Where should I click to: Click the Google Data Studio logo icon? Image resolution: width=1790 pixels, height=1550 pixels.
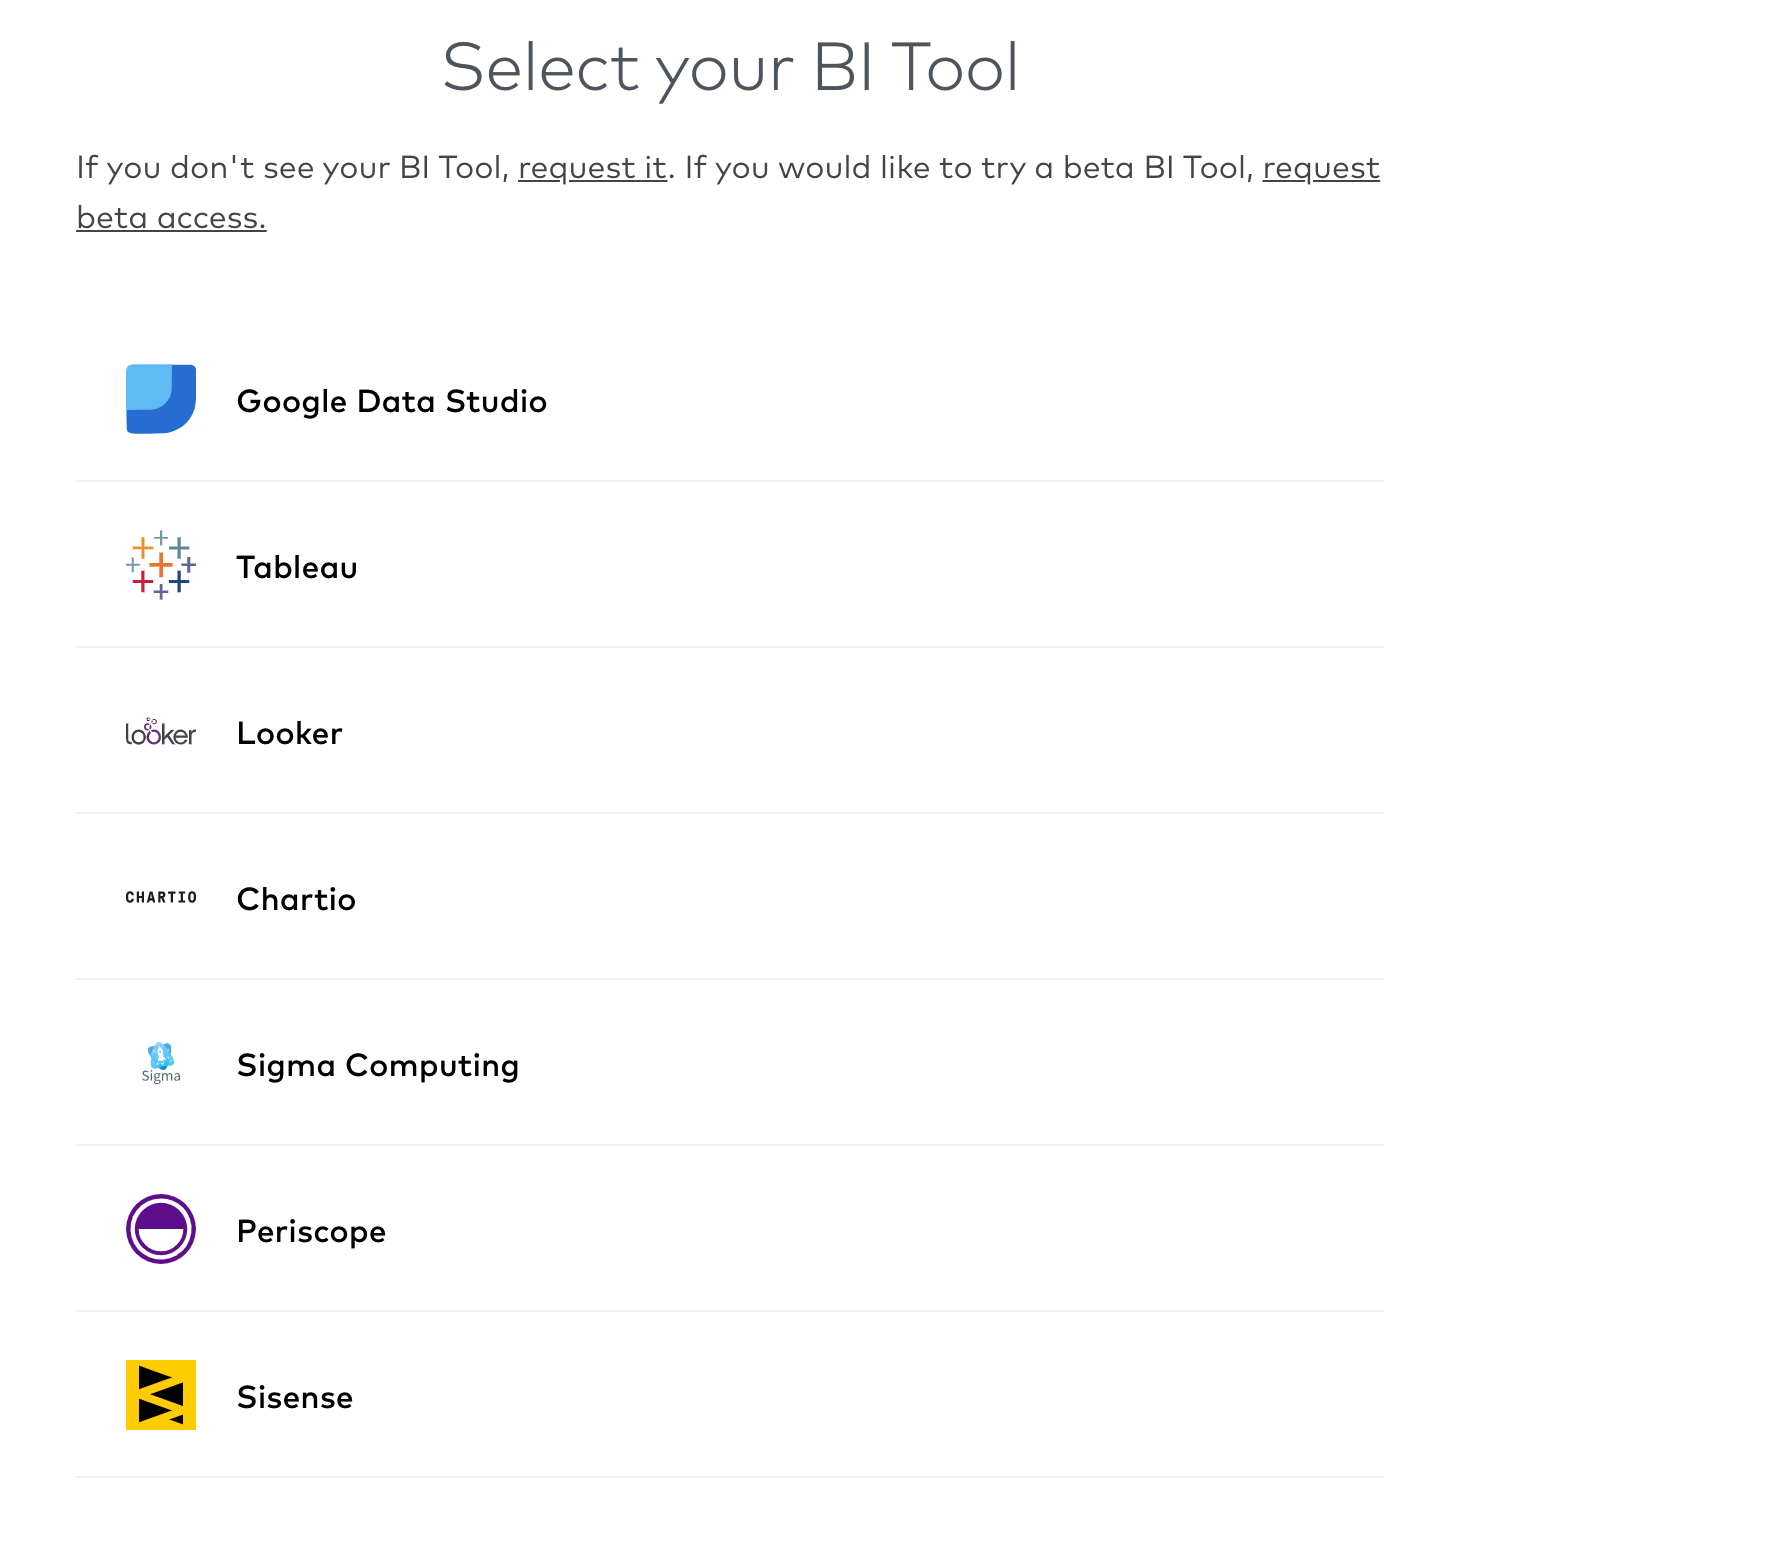click(x=161, y=399)
